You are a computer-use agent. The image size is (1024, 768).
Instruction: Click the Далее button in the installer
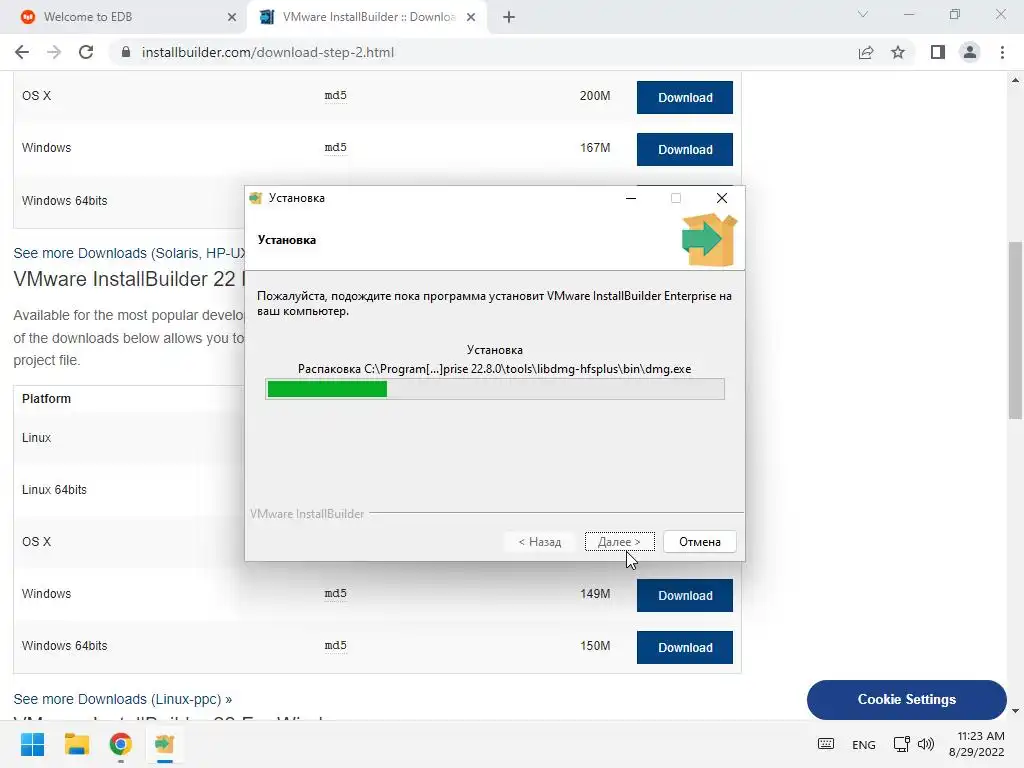pyautogui.click(x=619, y=542)
